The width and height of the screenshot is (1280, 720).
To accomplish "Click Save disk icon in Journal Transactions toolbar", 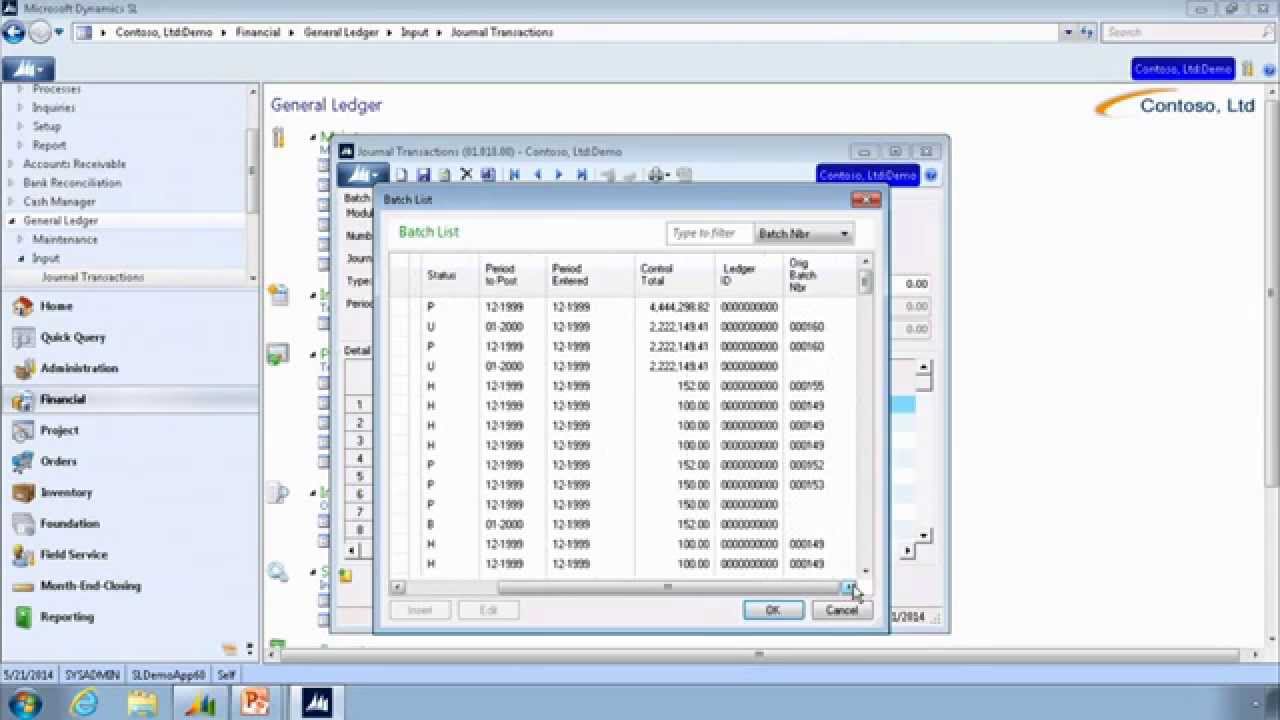I will pyautogui.click(x=423, y=175).
